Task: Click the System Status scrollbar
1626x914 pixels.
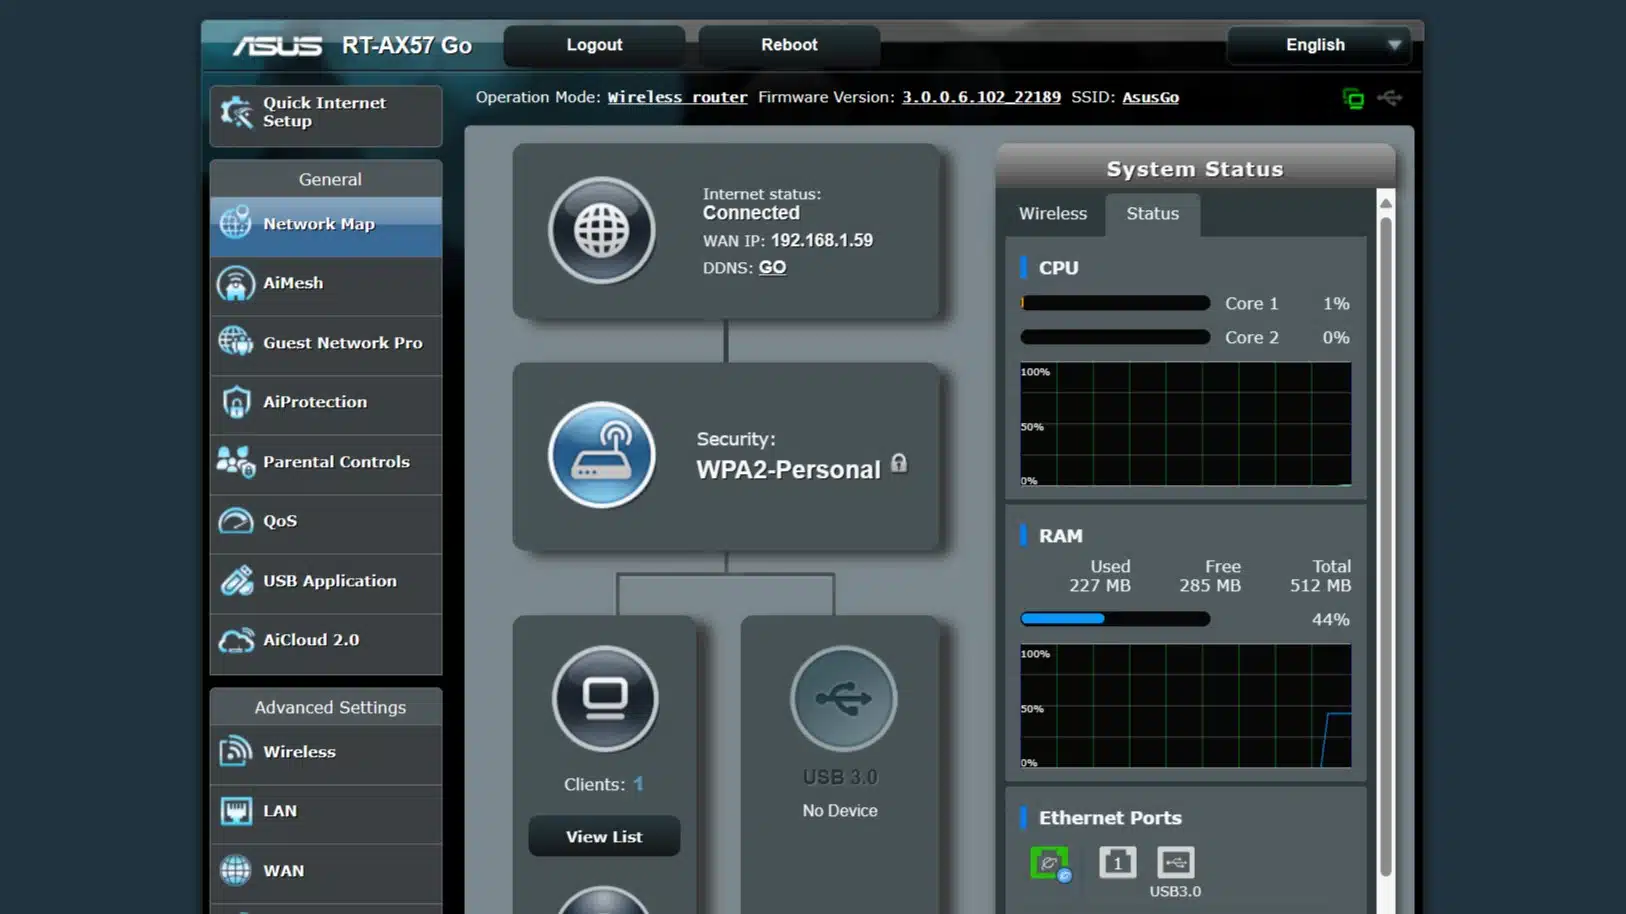Action: tap(1386, 547)
